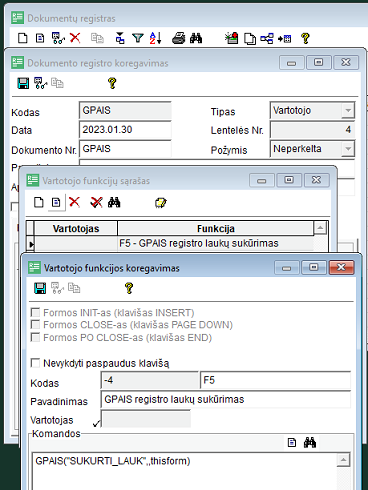Screen dimensions: 368x490
Task: Click the Dokumento Nr. field
Action: [125, 149]
